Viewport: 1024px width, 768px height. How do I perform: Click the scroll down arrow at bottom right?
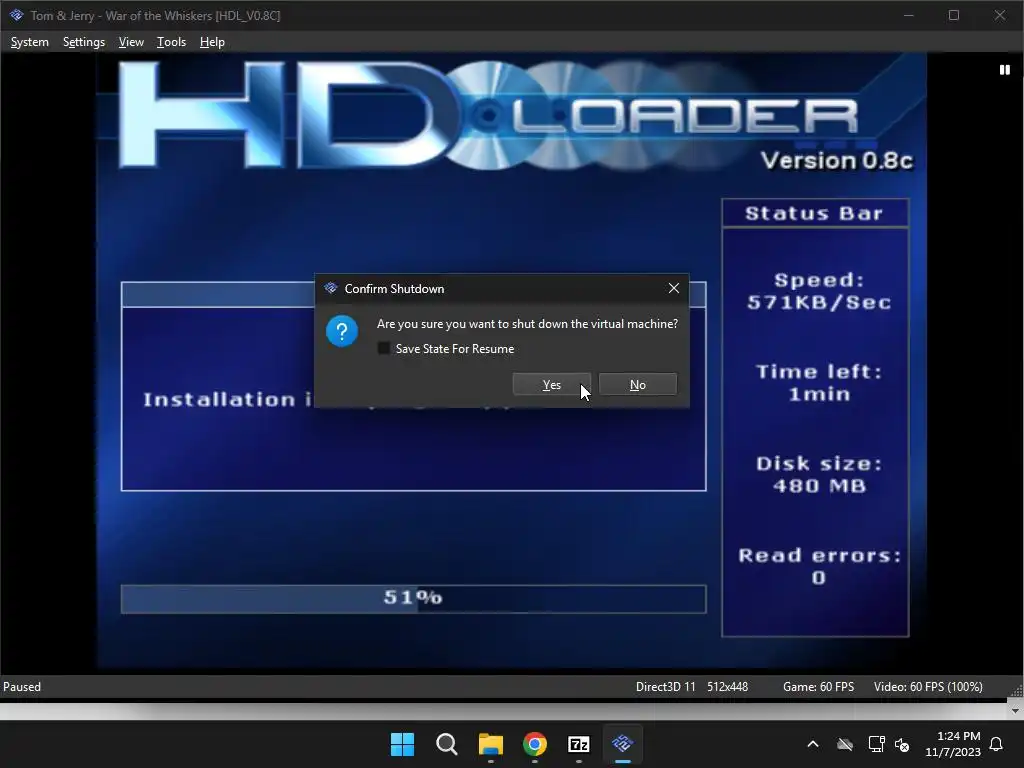[x=1015, y=711]
